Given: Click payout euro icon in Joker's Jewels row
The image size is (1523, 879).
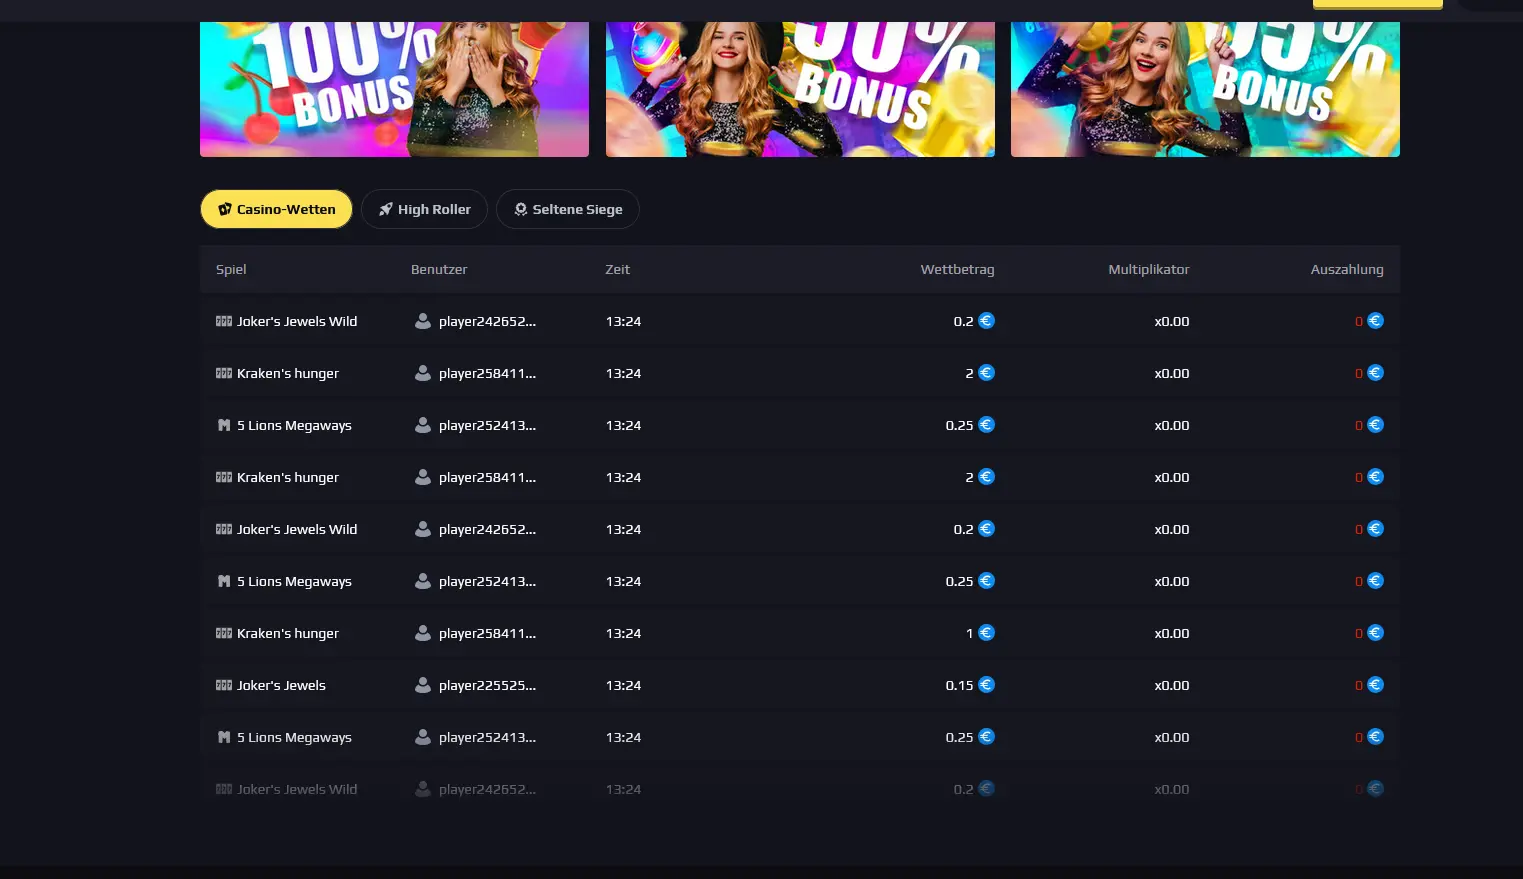Looking at the screenshot, I should pyautogui.click(x=1375, y=685).
